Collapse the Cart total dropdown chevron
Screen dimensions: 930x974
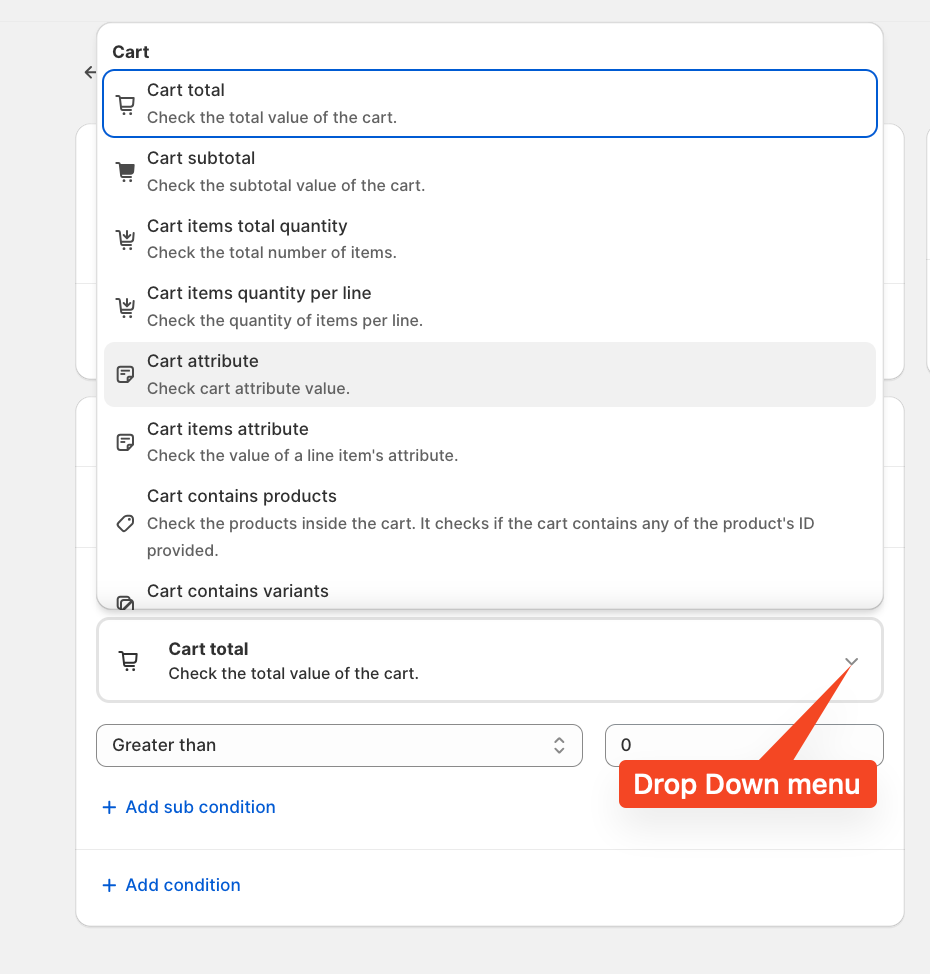851,662
